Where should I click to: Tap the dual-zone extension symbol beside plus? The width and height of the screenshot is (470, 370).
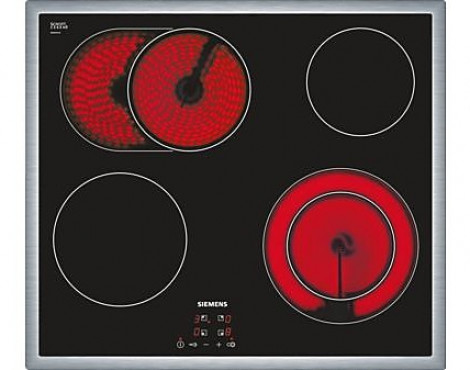pyautogui.click(x=231, y=345)
